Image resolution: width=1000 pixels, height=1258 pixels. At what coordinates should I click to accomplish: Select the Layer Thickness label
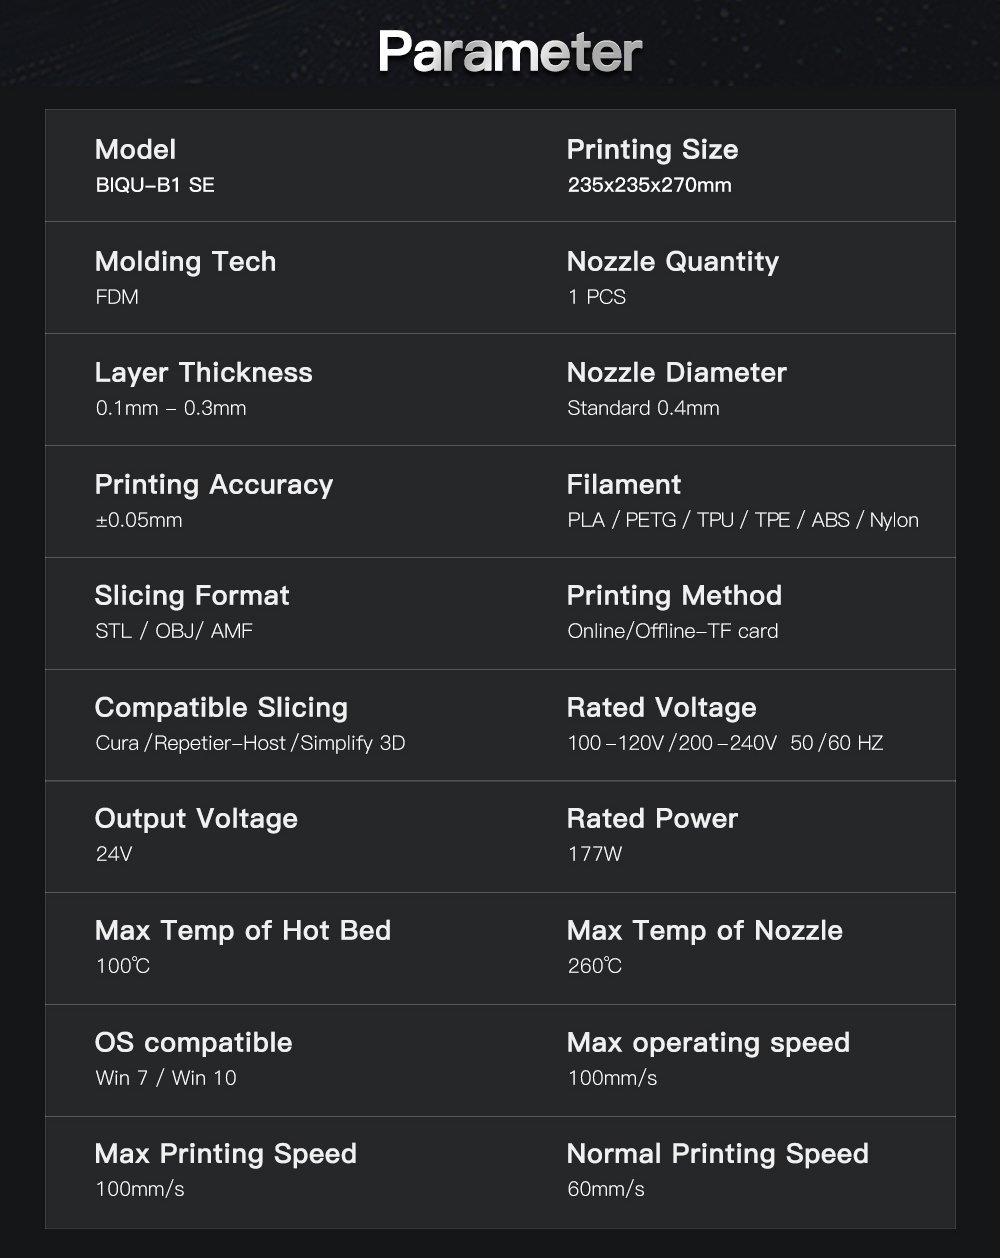pos(204,373)
